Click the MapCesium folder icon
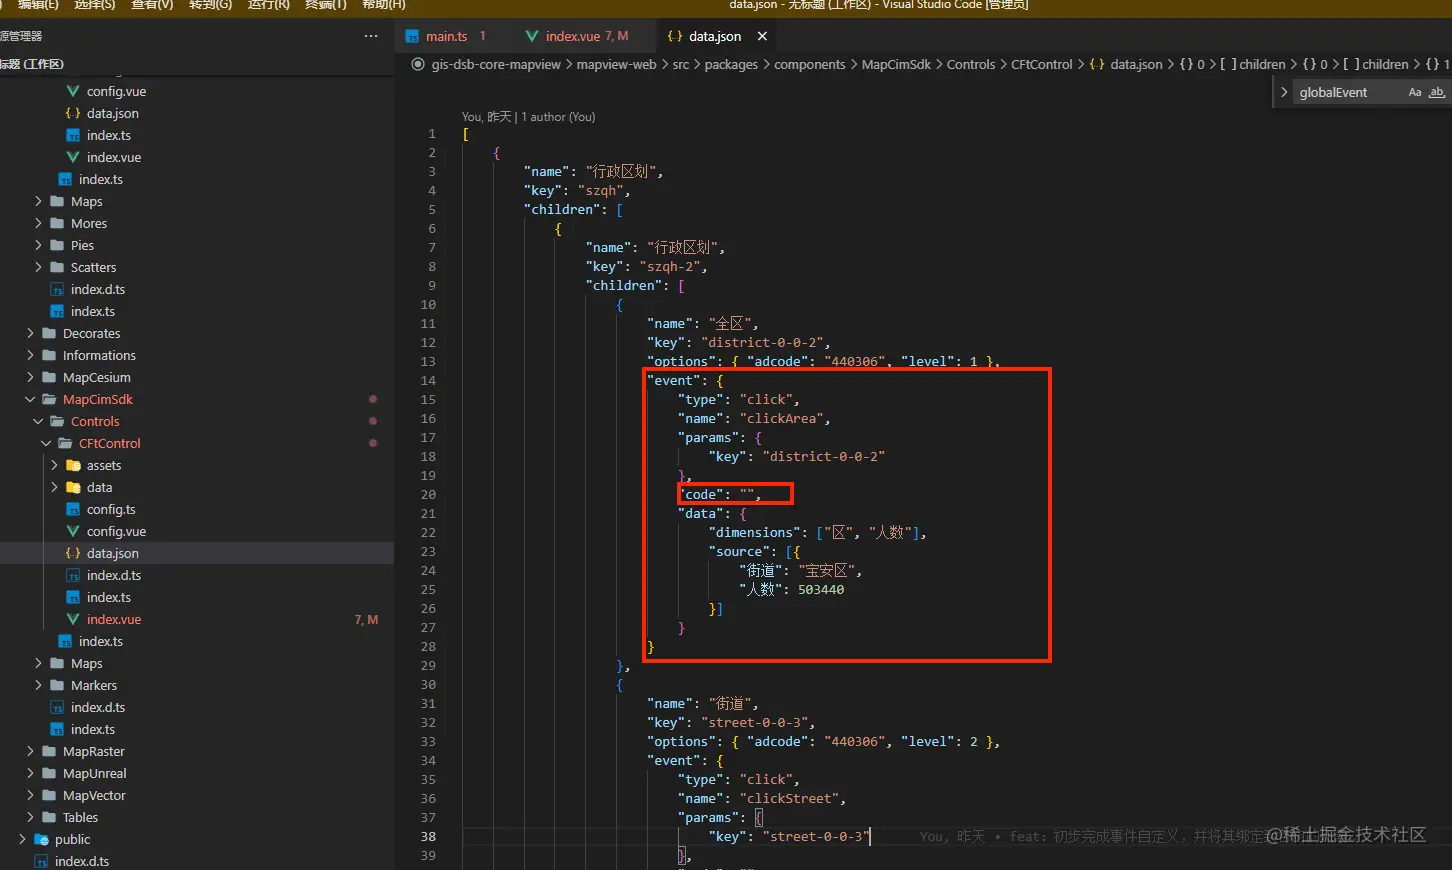The image size is (1452, 870). pos(50,377)
